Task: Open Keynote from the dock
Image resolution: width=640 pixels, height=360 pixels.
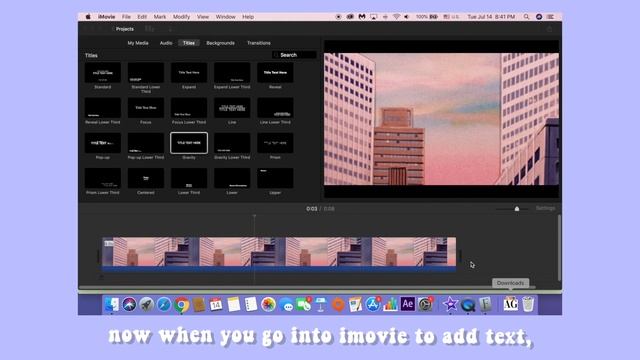Action: point(321,304)
